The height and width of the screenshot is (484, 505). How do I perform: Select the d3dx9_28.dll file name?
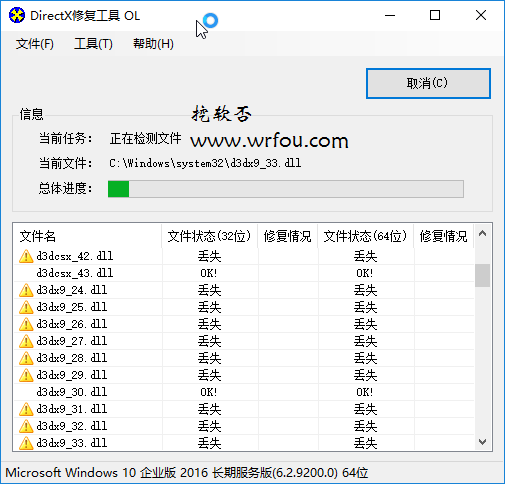pyautogui.click(x=72, y=358)
